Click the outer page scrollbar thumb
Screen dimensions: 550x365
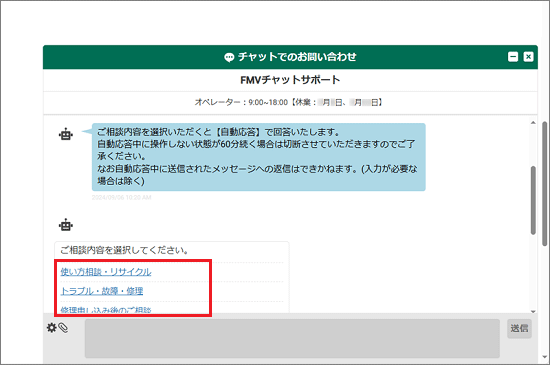[x=544, y=183]
